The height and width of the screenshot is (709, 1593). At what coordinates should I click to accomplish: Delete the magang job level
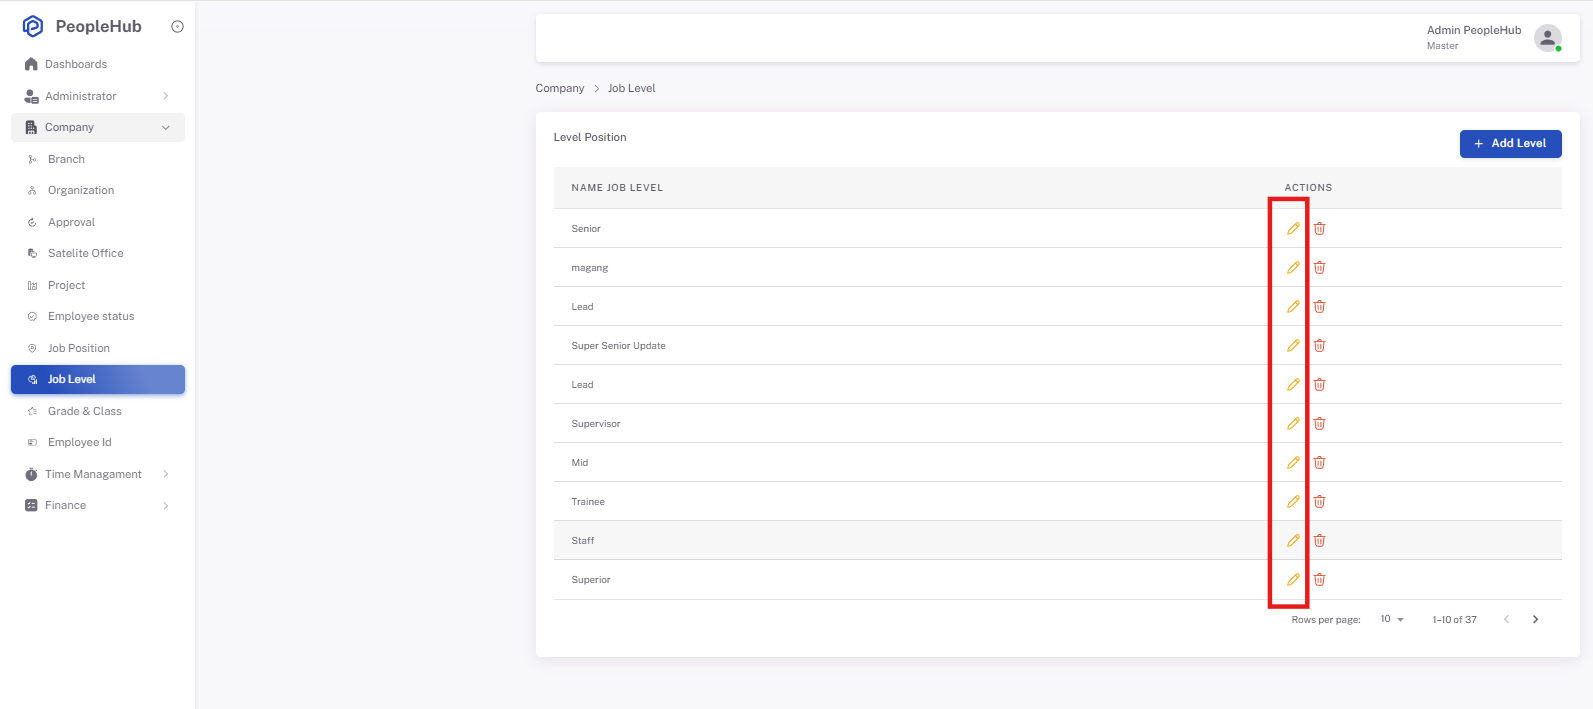click(x=1319, y=267)
